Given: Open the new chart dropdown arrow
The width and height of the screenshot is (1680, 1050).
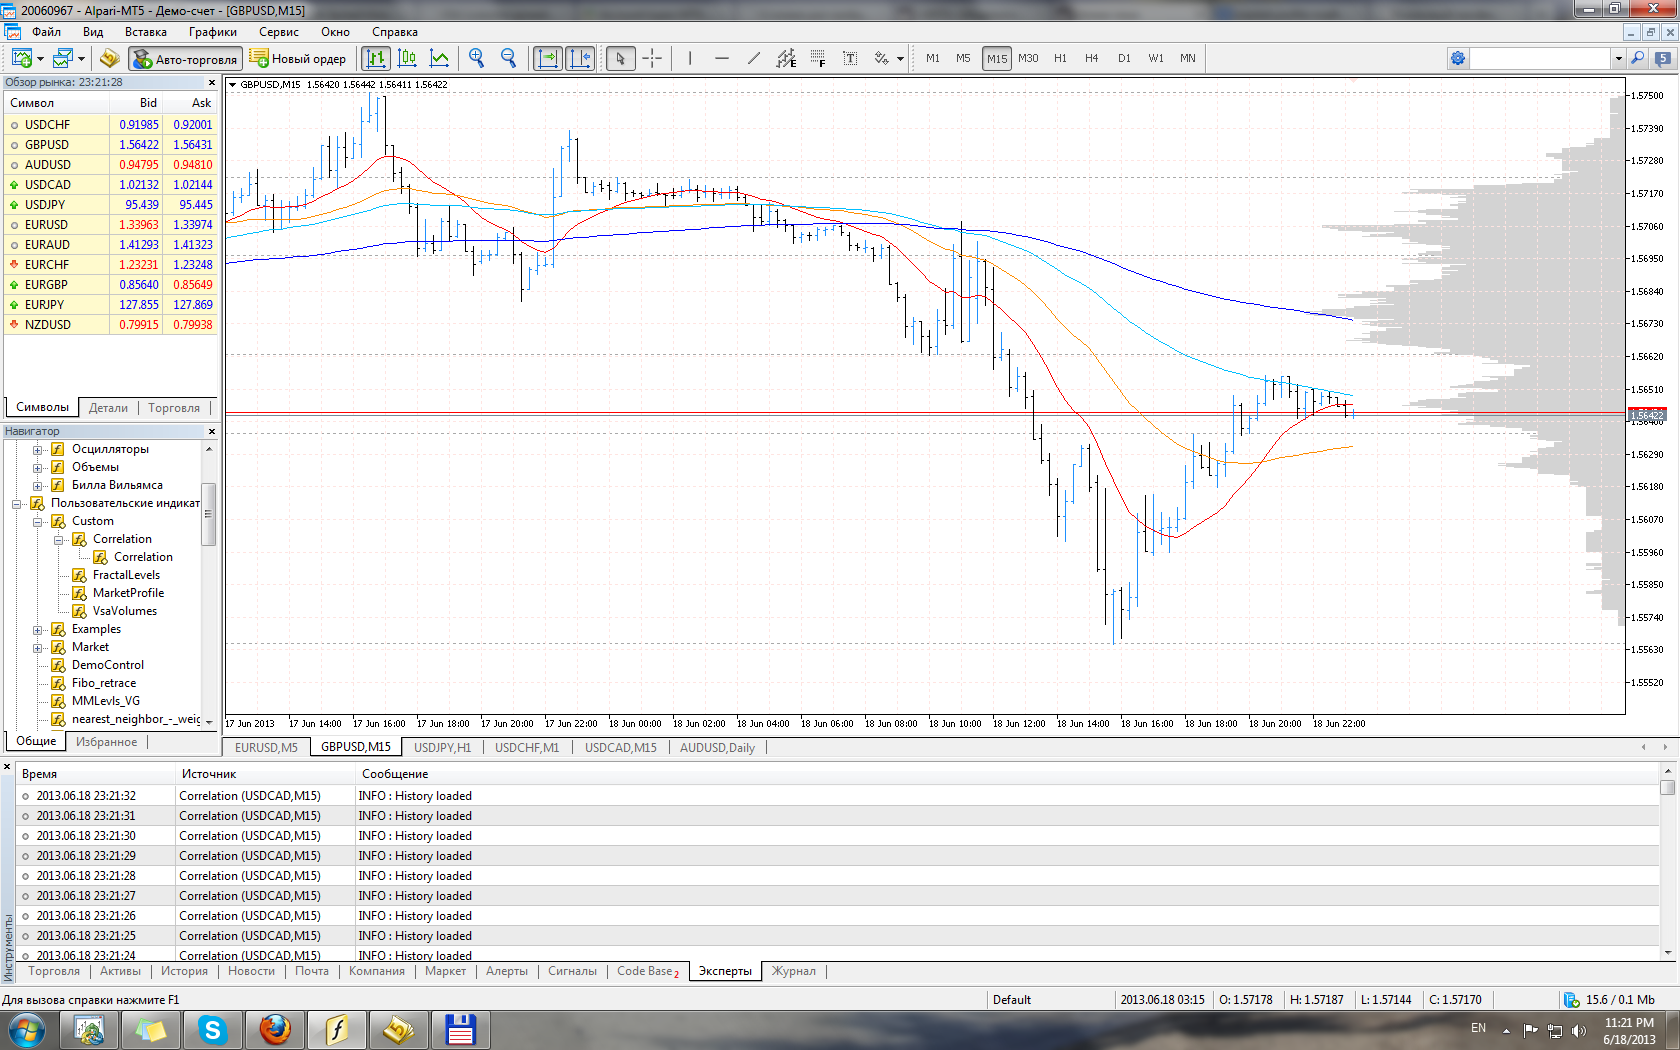Looking at the screenshot, I should (x=40, y=59).
